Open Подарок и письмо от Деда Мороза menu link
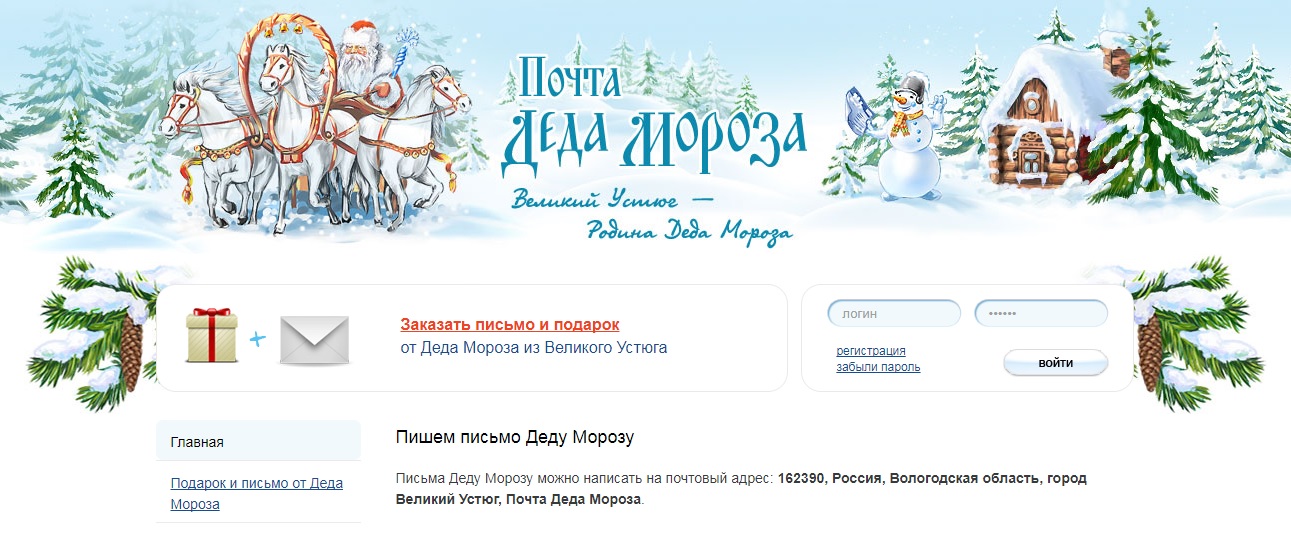The width and height of the screenshot is (1291, 534). tap(257, 493)
